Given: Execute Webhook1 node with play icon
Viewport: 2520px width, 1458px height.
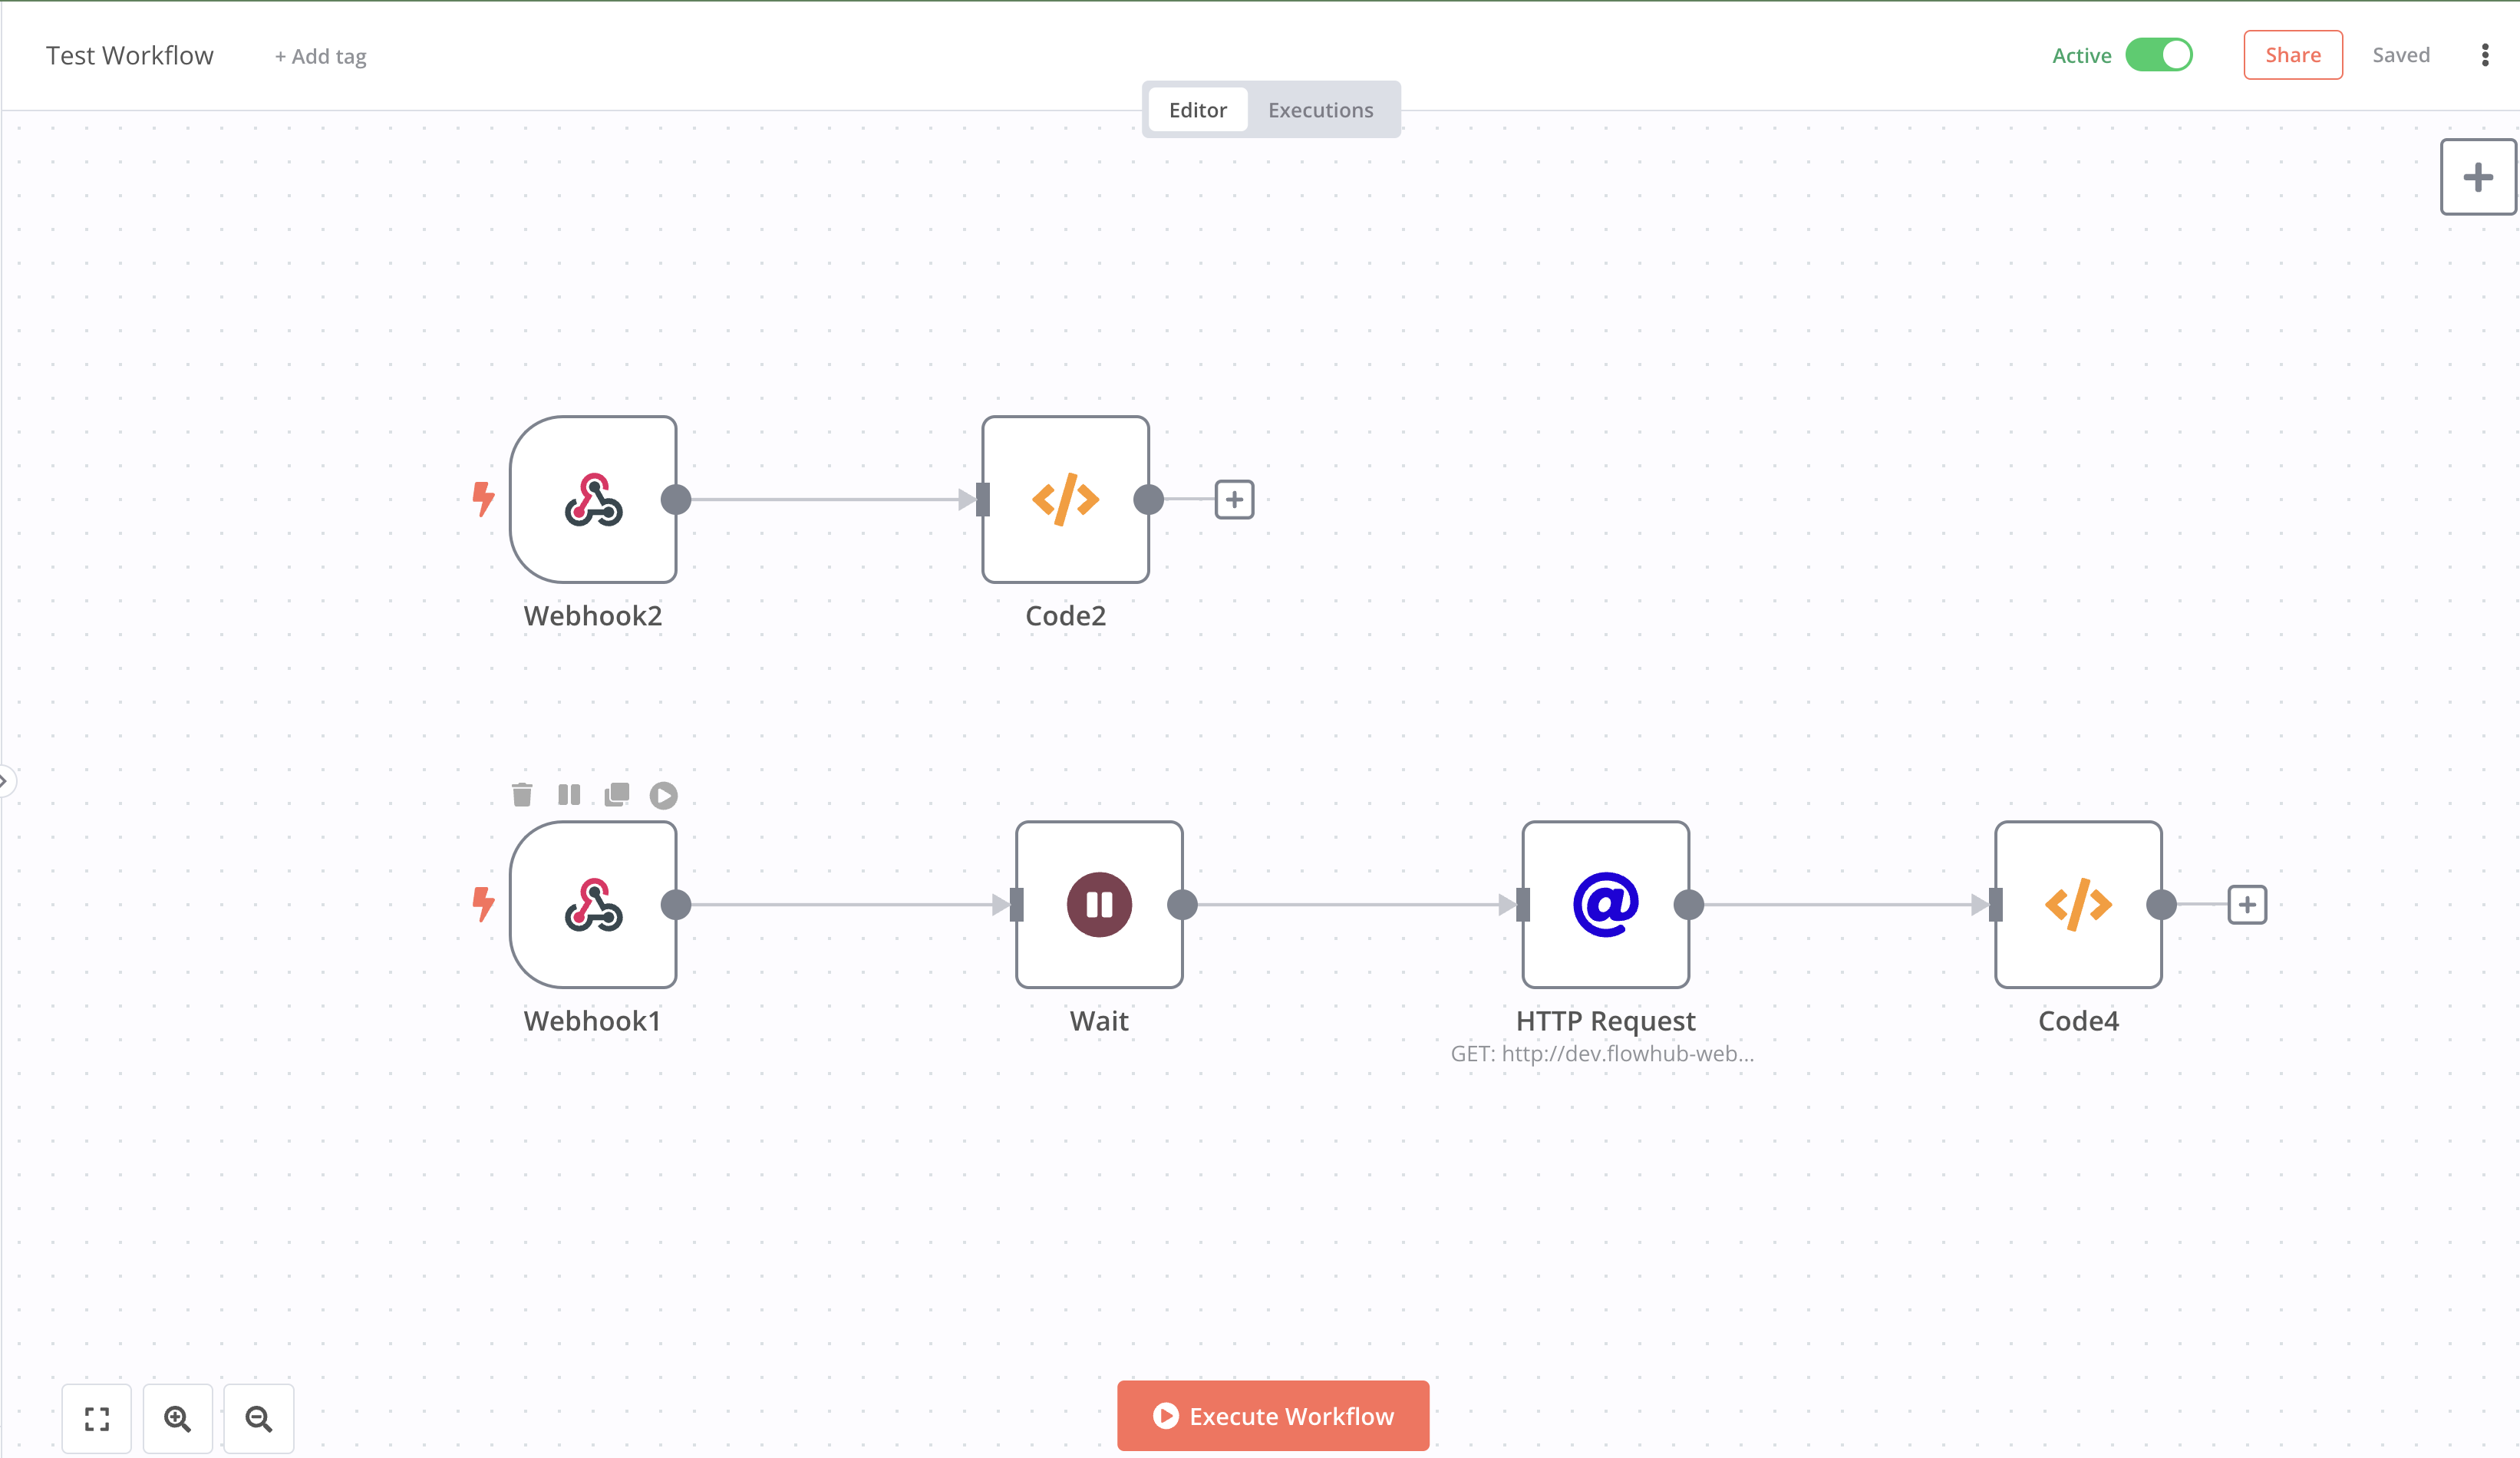Looking at the screenshot, I should [663, 795].
